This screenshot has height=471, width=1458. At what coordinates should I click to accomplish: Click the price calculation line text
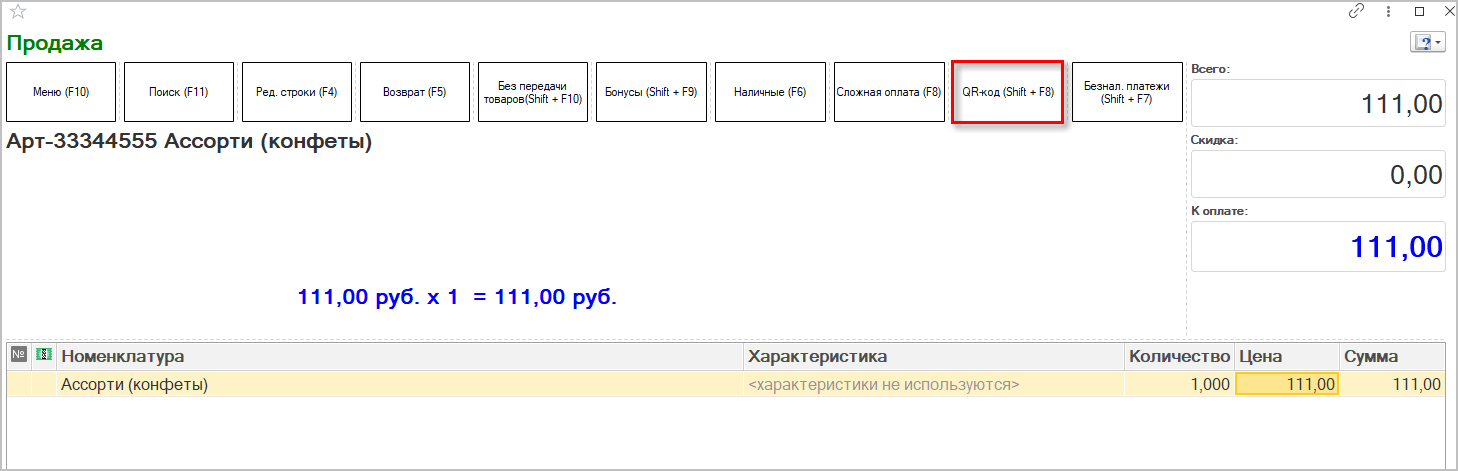point(457,297)
